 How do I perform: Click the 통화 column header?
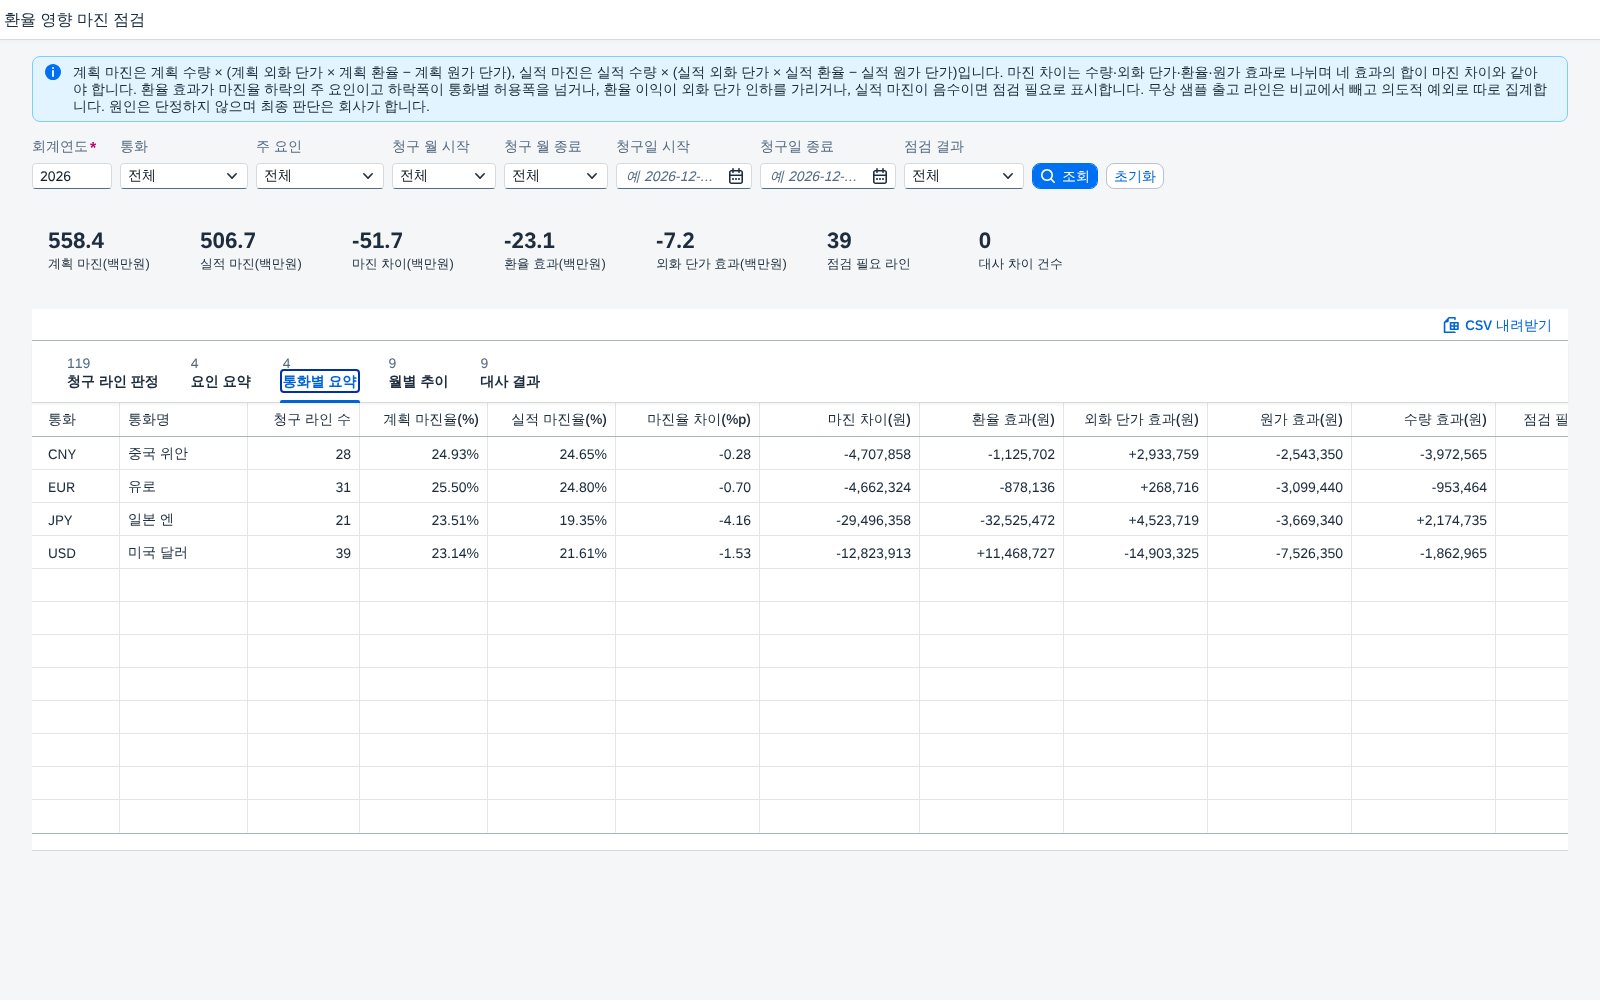pos(76,420)
